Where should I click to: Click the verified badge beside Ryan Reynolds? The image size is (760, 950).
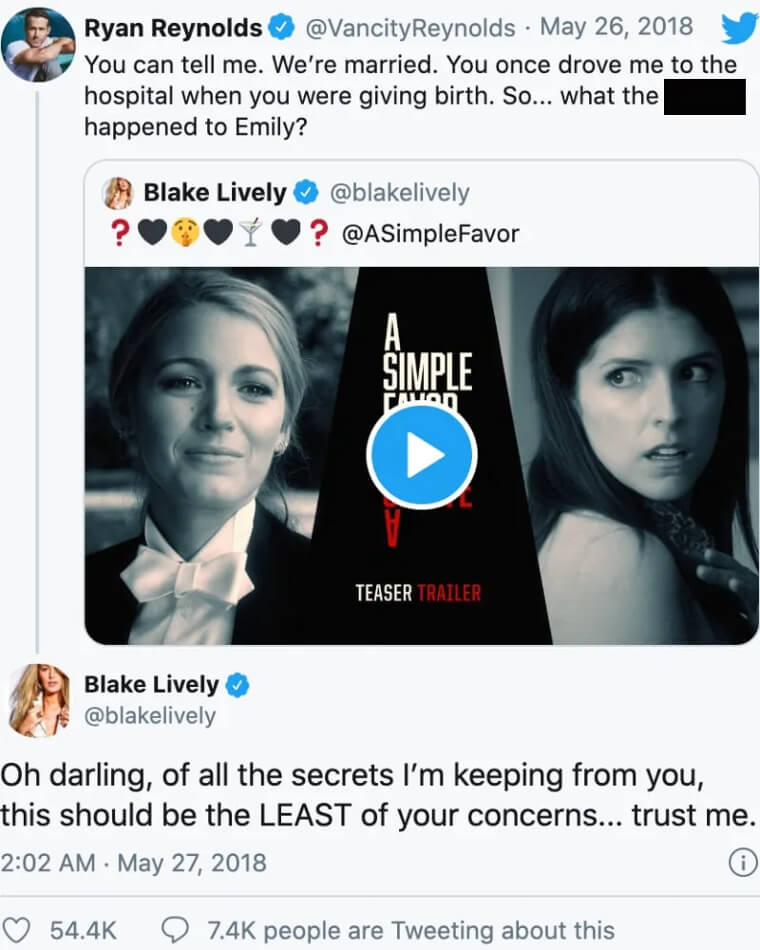pos(283,28)
